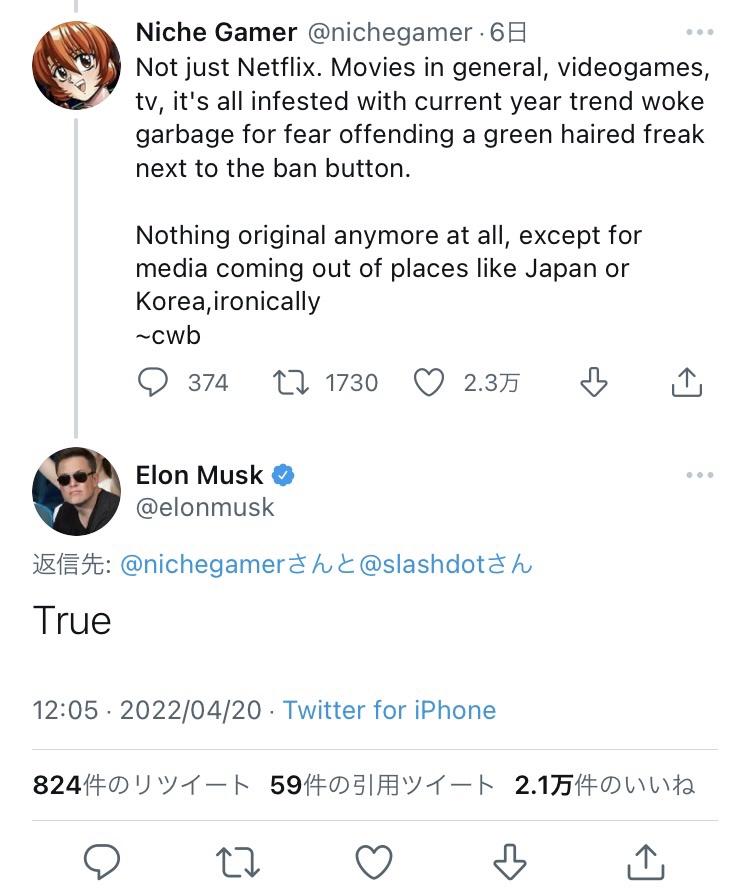Viewport: 750px width, 892px height.
Task: View the 824 retweets list
Action: coord(141,785)
